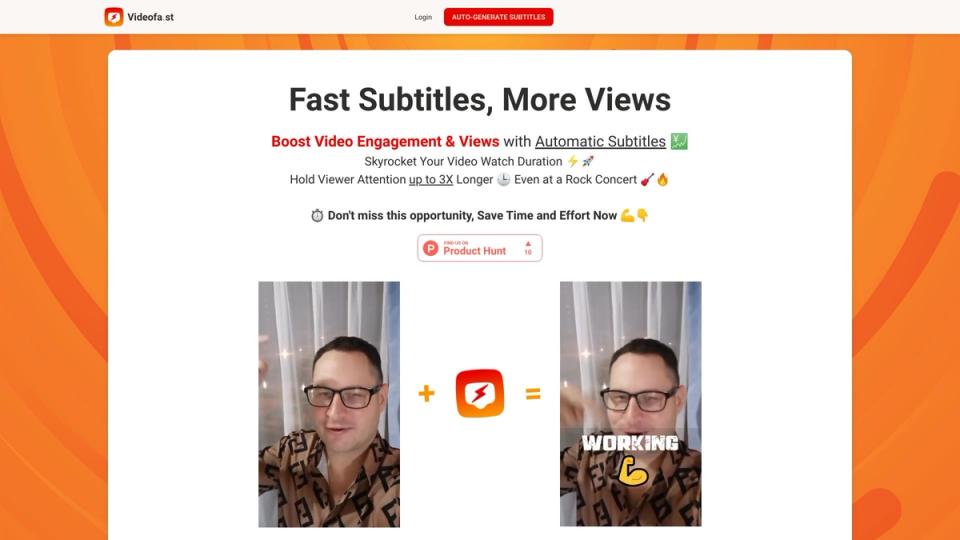This screenshot has width=960, height=540.
Task: Click the orange equals sign icon
Action: 533,394
